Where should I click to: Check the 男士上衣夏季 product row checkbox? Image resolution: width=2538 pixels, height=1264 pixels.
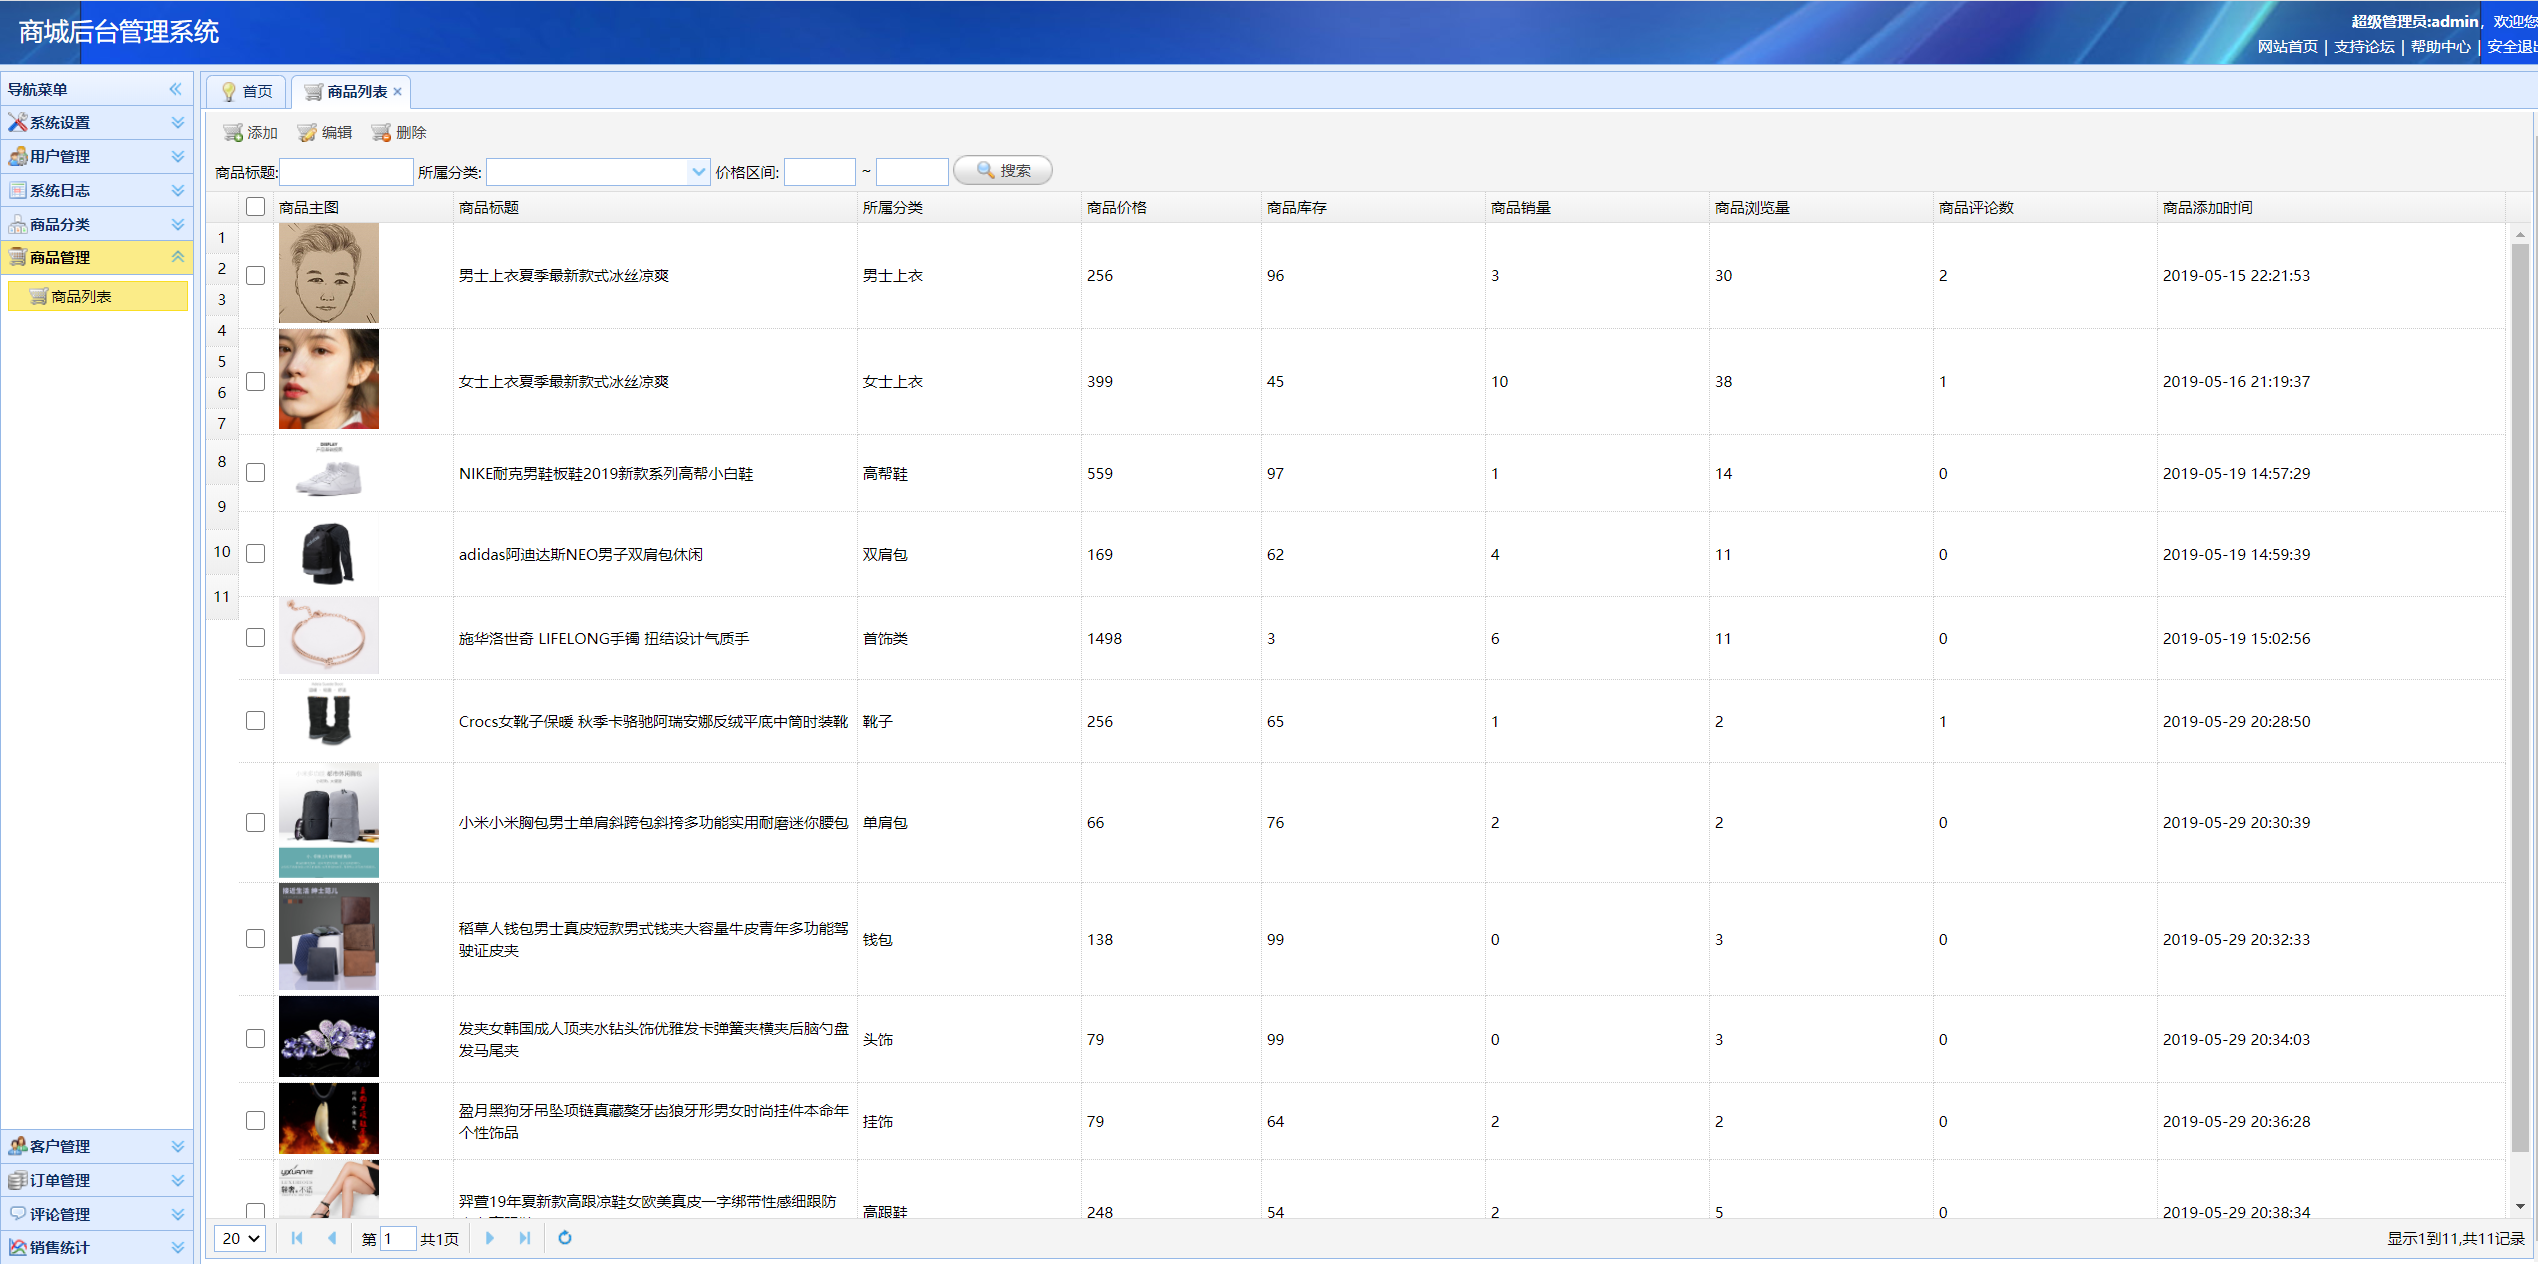coord(256,276)
